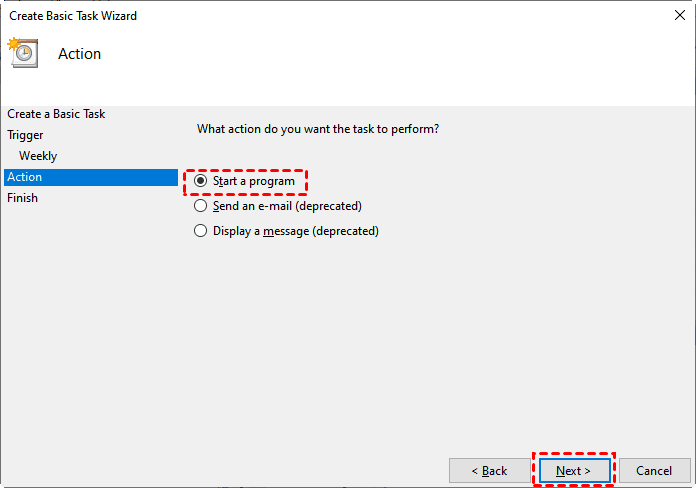Go back with the < Back button
Screen dimensions: 696x488
(490, 471)
